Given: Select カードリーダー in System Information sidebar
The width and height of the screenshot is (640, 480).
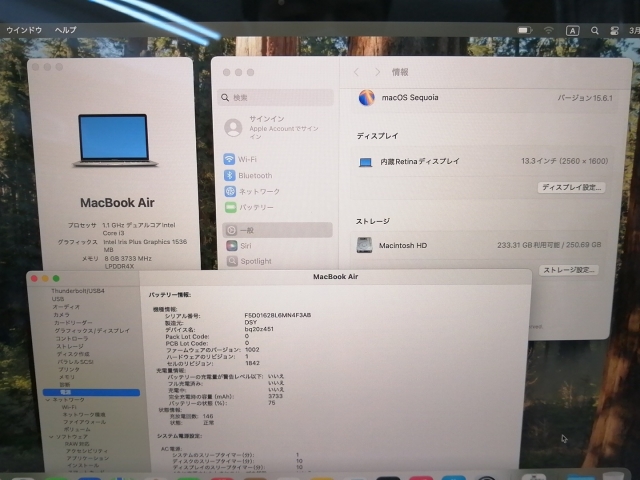Looking at the screenshot, I should (x=73, y=322).
